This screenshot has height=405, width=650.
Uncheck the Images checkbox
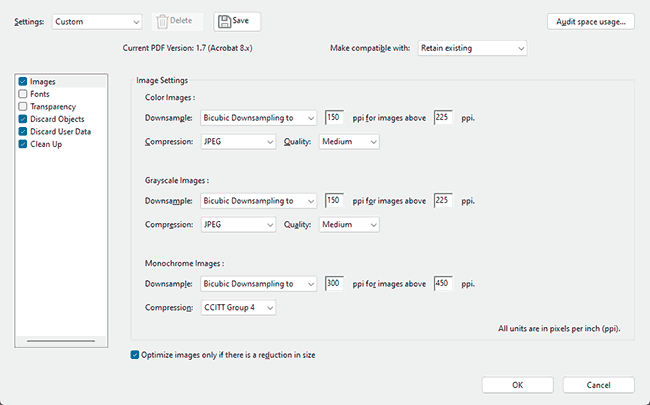pos(23,81)
